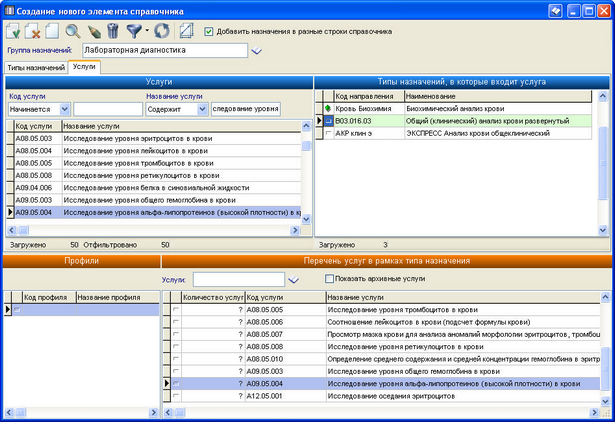Screen dimensions: 615x422
Task: Click scroll-down arrow of Типы назначений panel
Action: tap(603, 230)
